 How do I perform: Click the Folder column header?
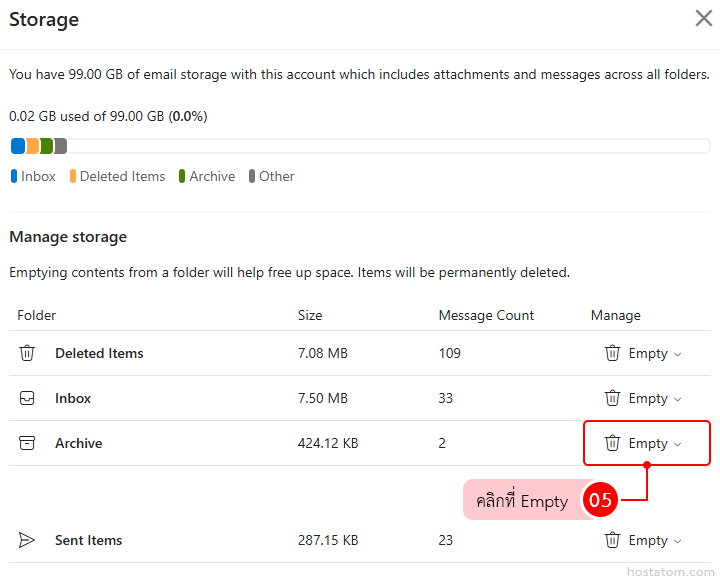(36, 315)
